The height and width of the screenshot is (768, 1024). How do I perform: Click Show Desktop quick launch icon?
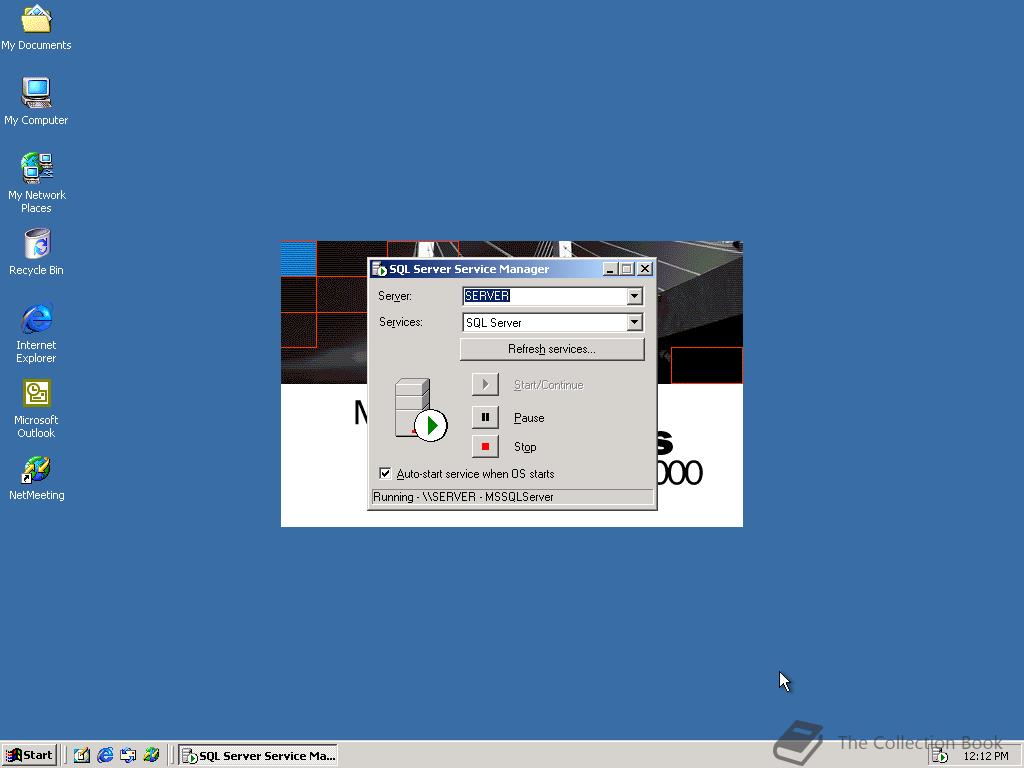[82, 756]
